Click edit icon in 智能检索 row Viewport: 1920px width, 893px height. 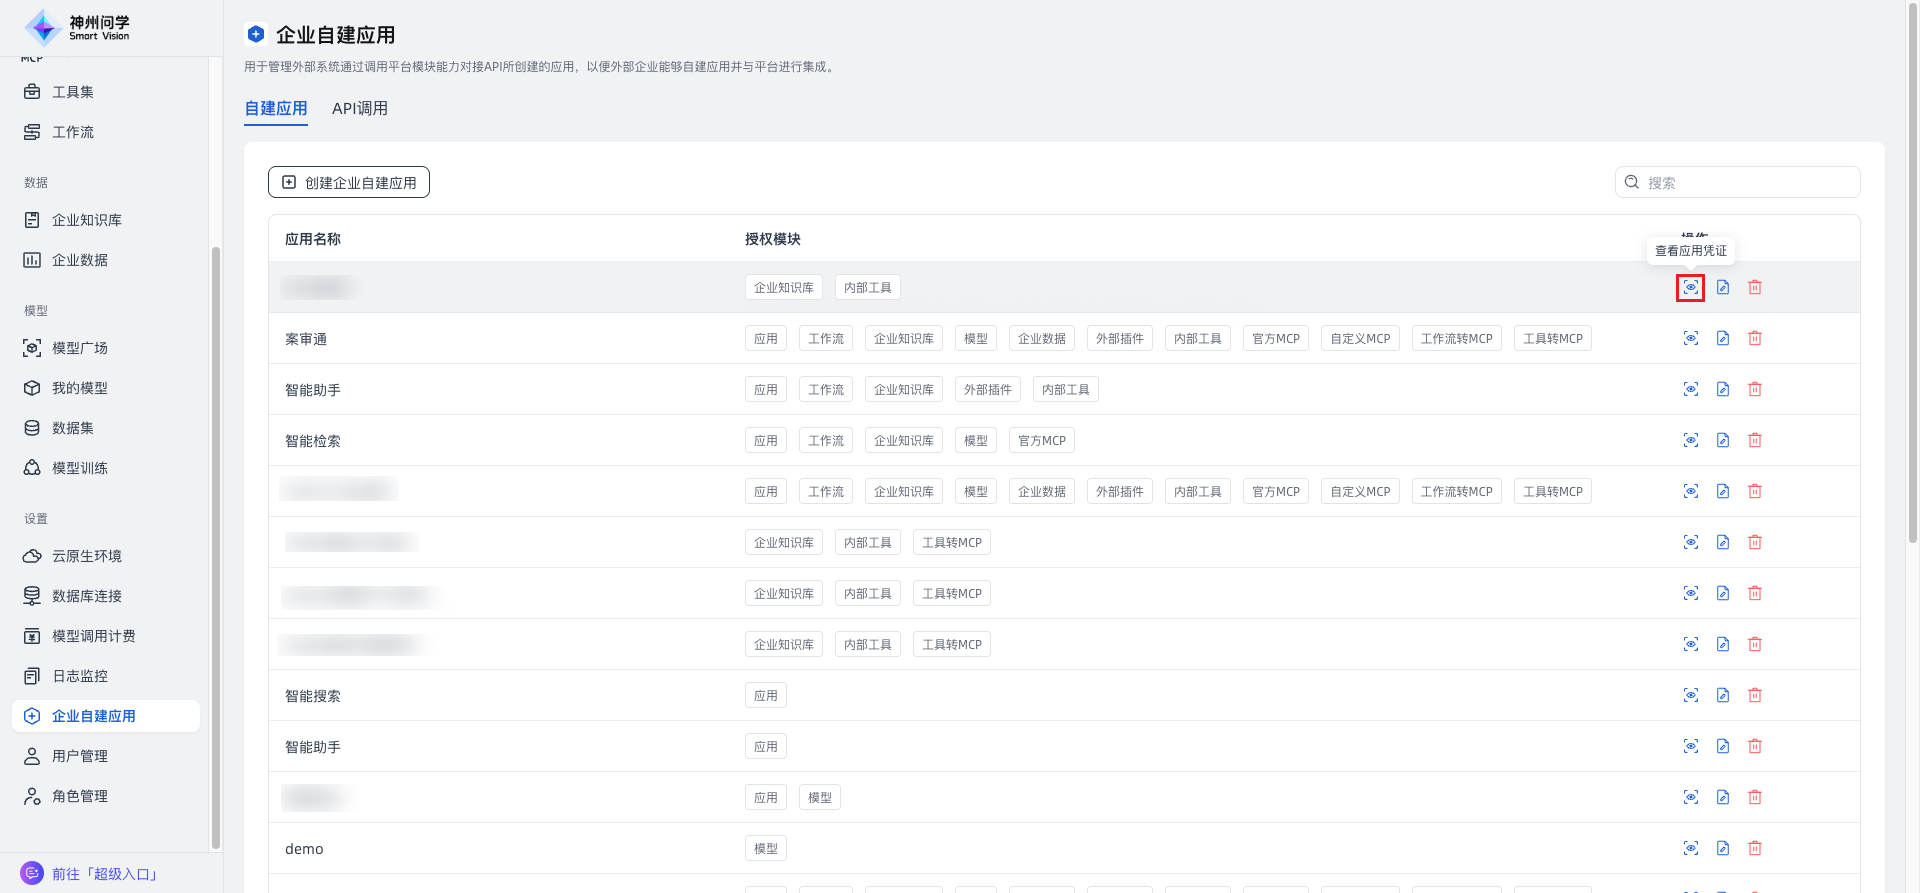tap(1722, 440)
